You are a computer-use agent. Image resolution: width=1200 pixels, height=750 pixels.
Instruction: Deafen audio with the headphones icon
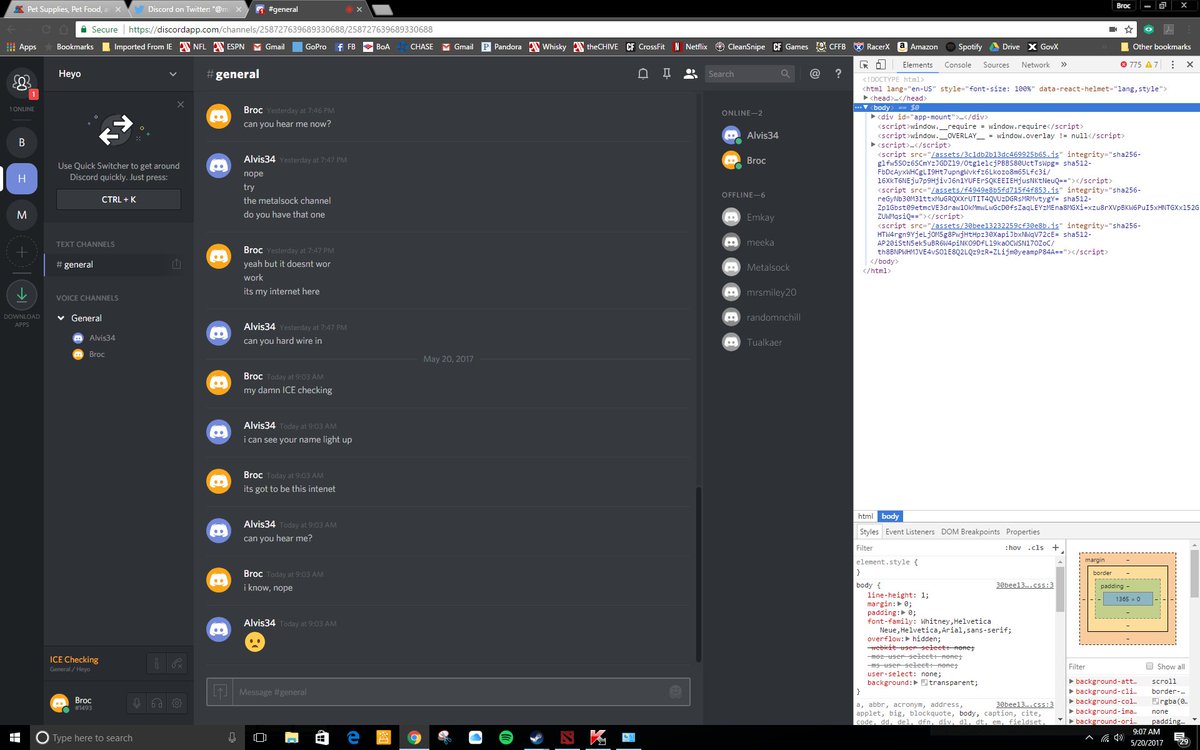pyautogui.click(x=157, y=703)
